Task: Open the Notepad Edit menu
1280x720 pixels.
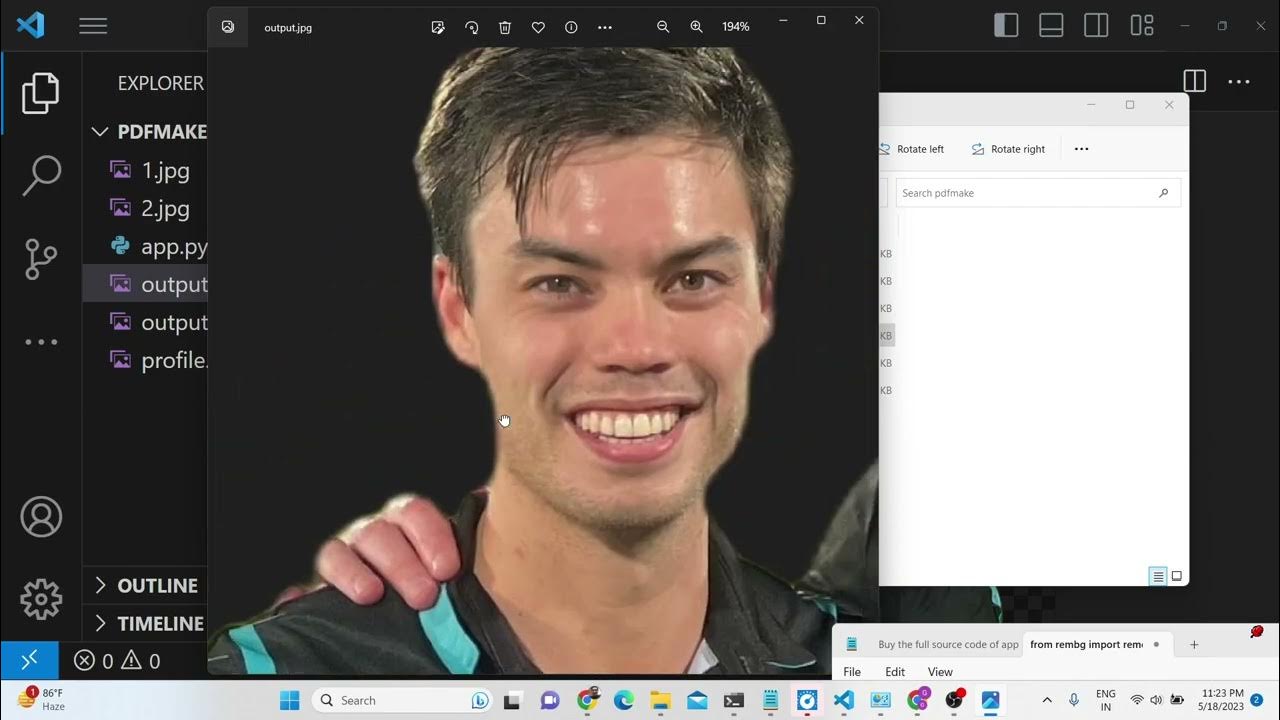Action: [x=895, y=672]
